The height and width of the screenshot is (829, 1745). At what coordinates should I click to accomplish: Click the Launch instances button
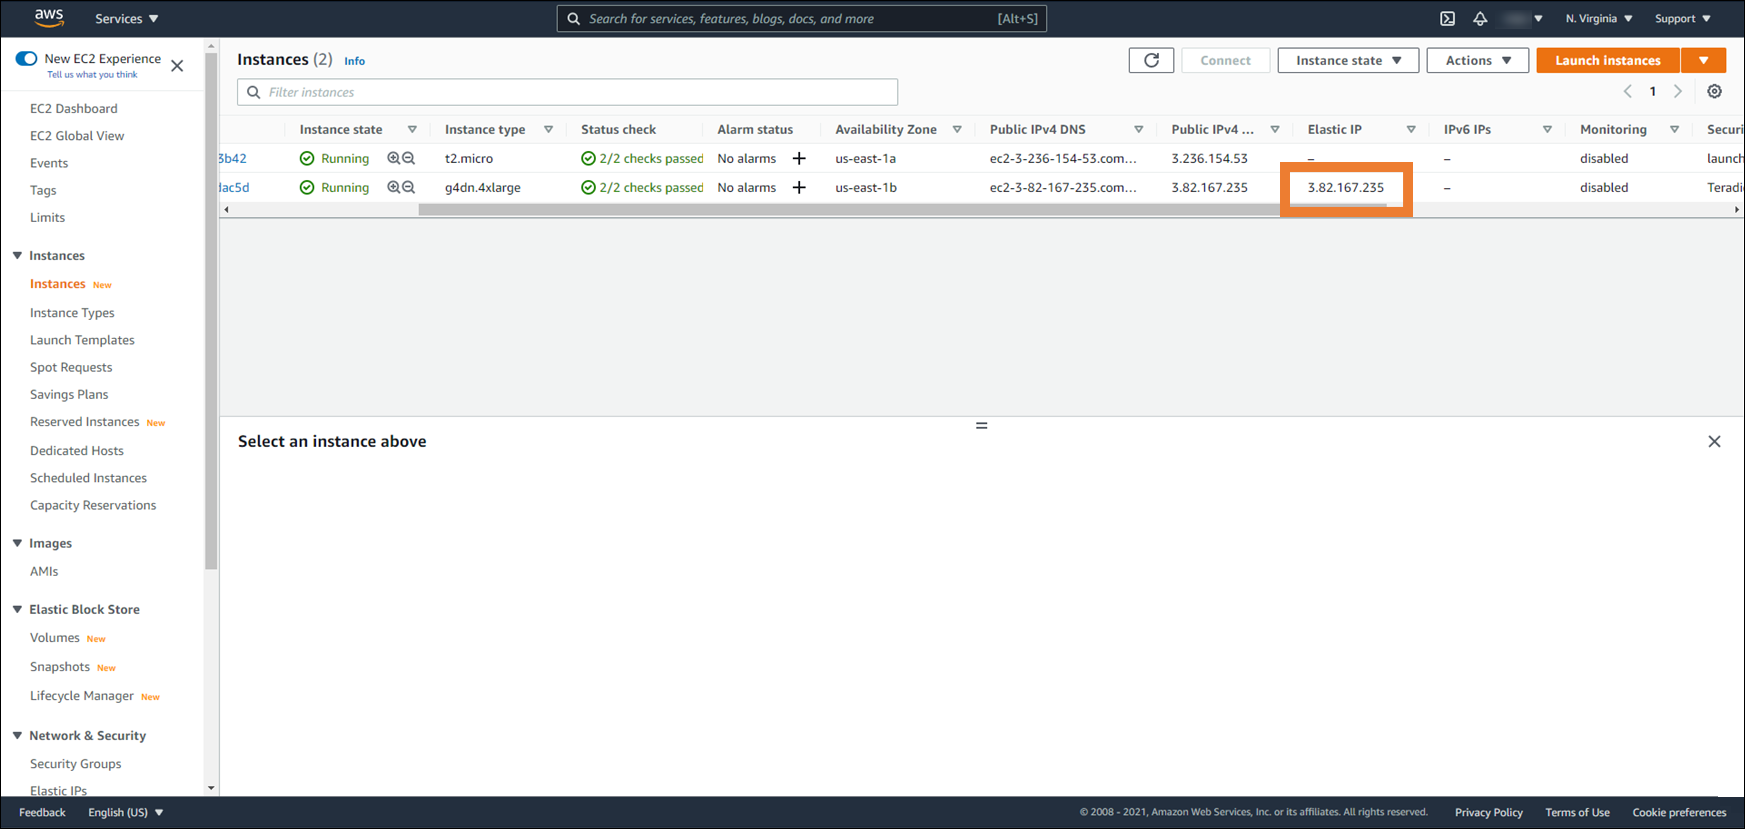pos(1607,60)
